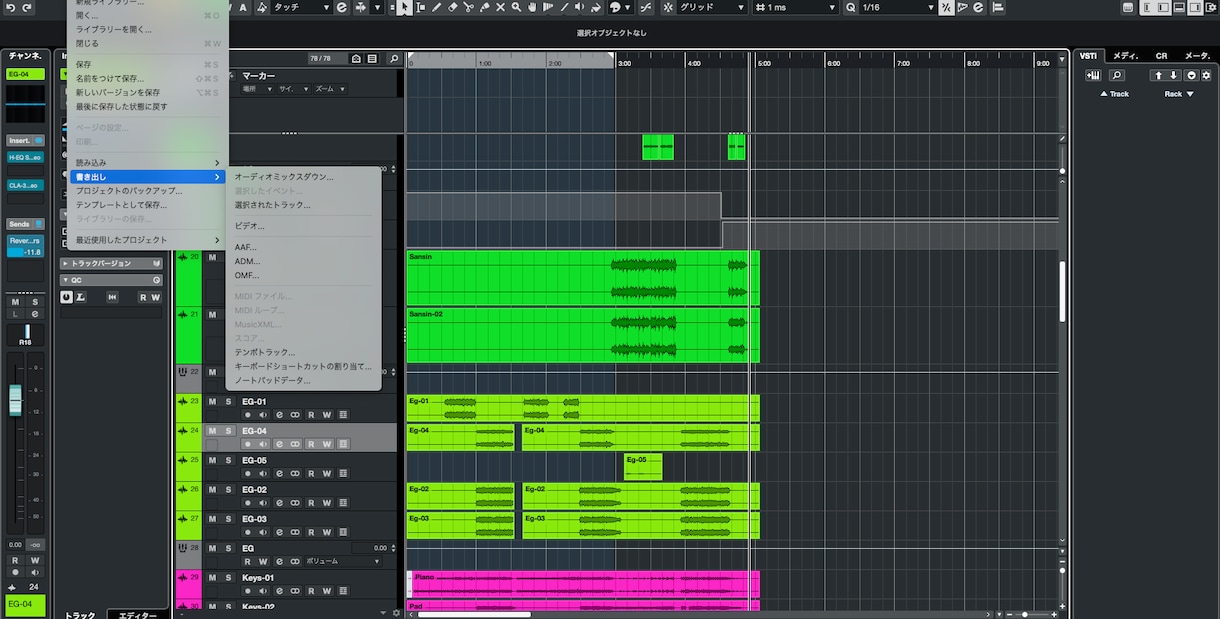Select the Zoom magnifier tool
The height and width of the screenshot is (619, 1220).
[516, 7]
